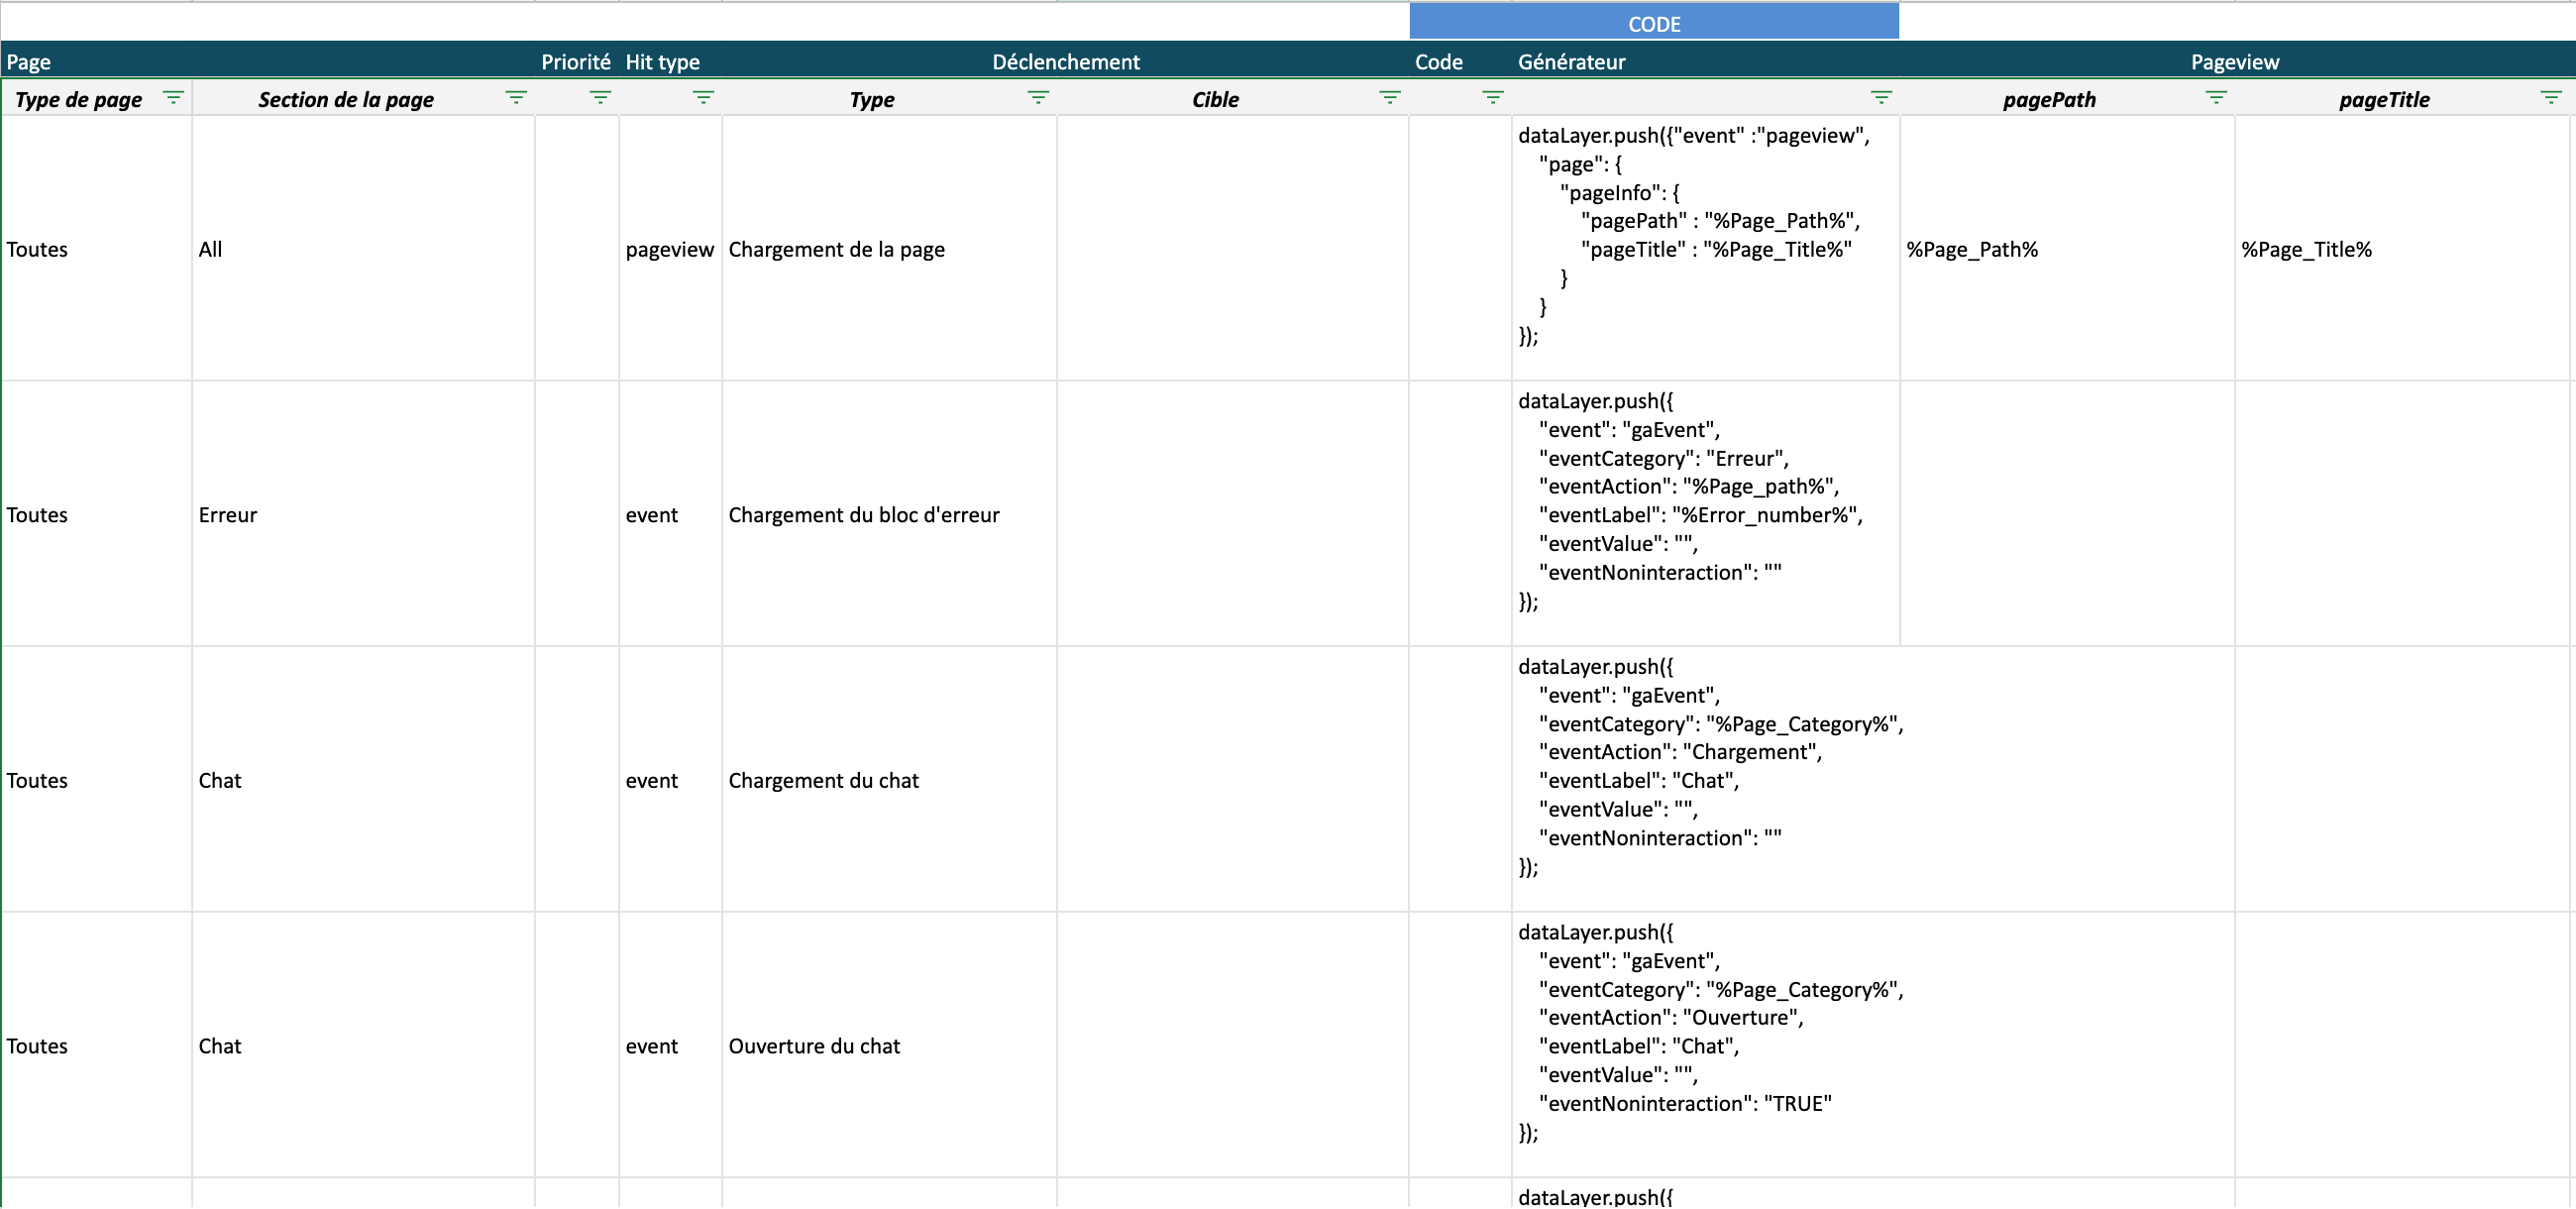Click the pageTitle column label
Viewport: 2576px width, 1209px height.
(x=2384, y=100)
